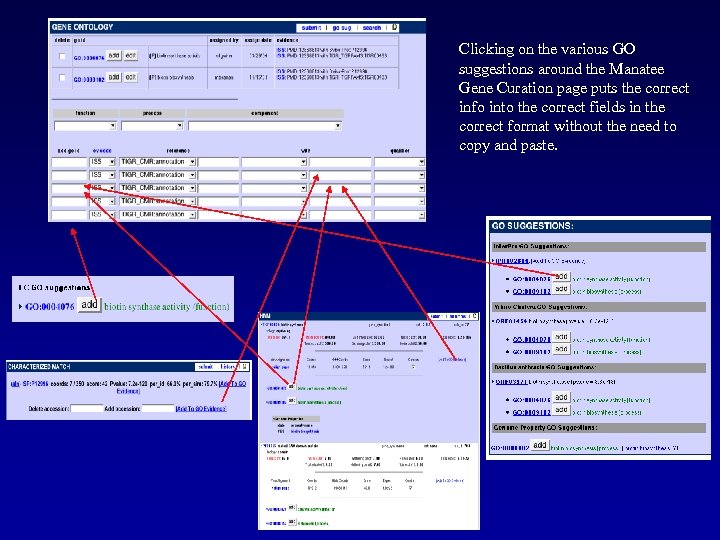Viewport: 720px width, 540px height.
Task: Click add go id field in first row
Action: pyautogui.click(x=69, y=162)
